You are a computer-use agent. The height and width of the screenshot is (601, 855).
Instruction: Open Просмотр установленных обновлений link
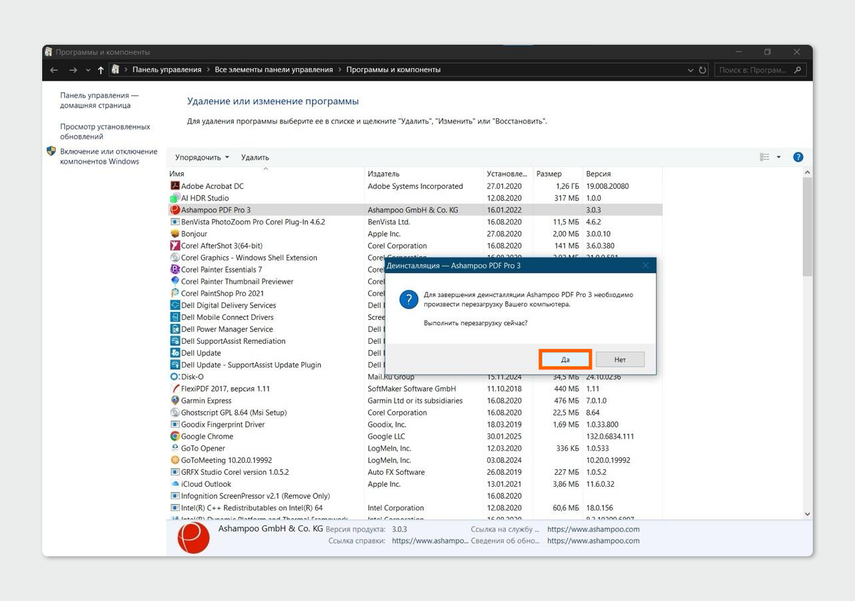point(104,132)
